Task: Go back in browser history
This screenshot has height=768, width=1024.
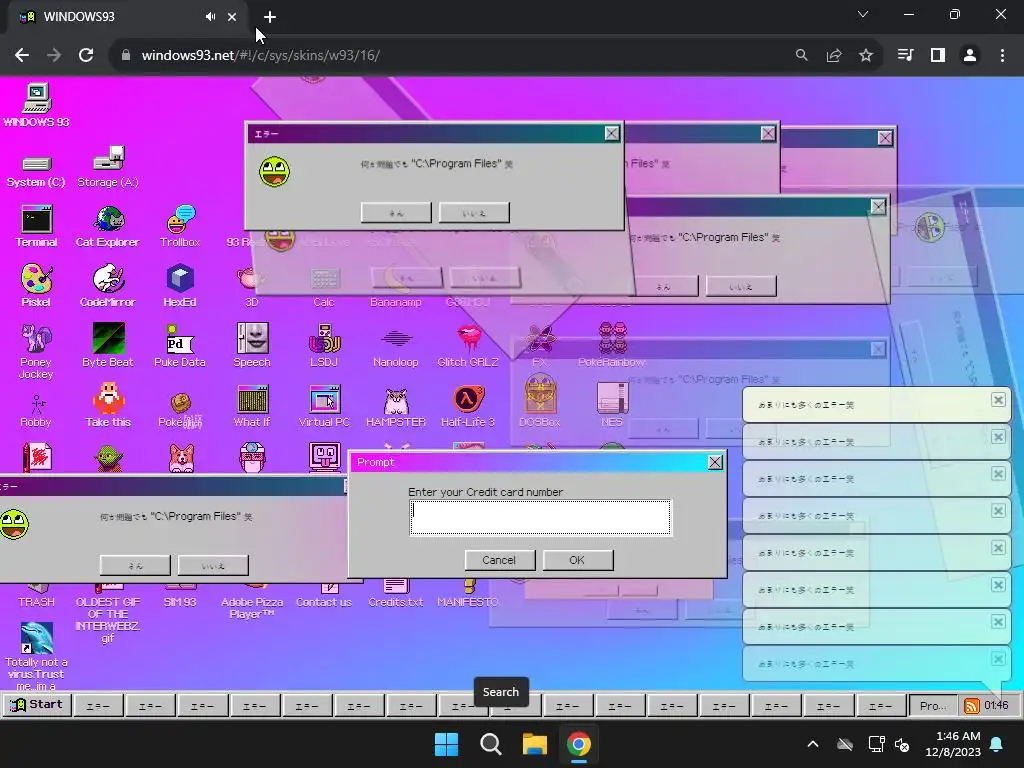Action: (22, 56)
